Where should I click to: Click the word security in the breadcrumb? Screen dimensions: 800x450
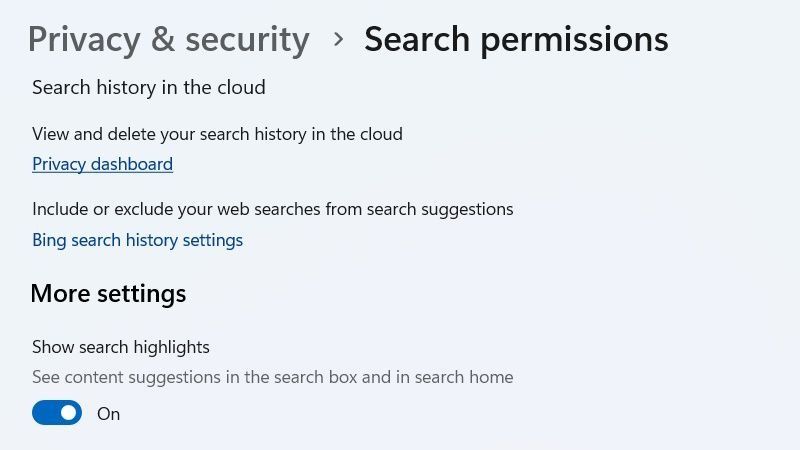click(x=247, y=39)
